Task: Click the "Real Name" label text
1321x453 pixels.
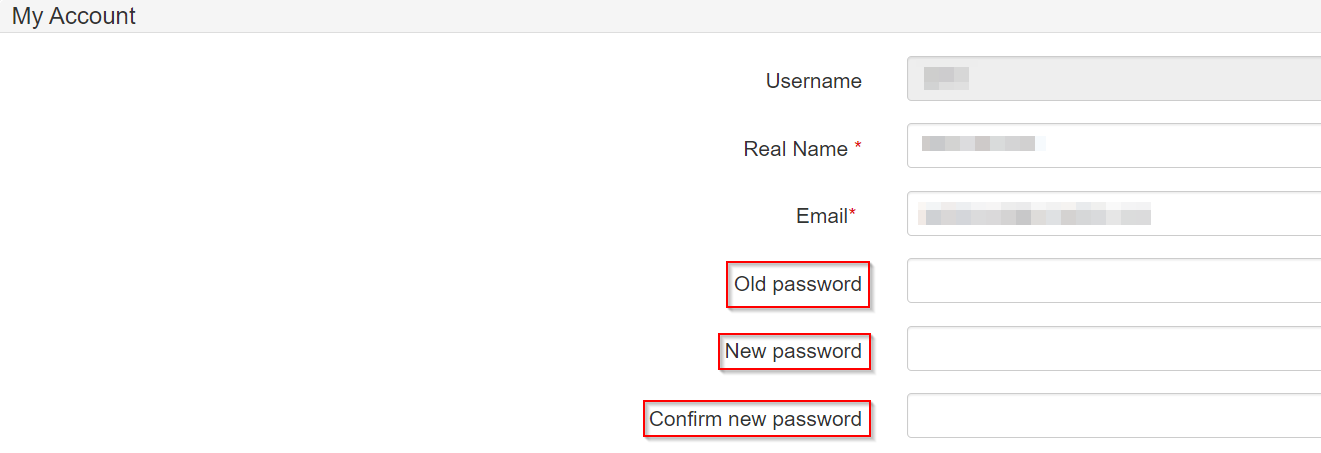Action: (795, 149)
